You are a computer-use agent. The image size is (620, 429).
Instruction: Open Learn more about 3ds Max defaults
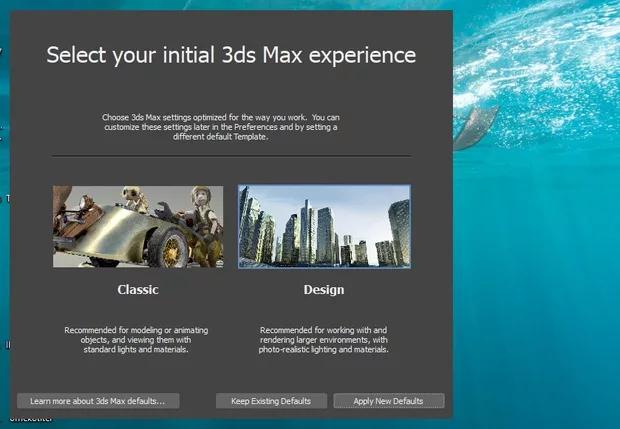tap(98, 401)
